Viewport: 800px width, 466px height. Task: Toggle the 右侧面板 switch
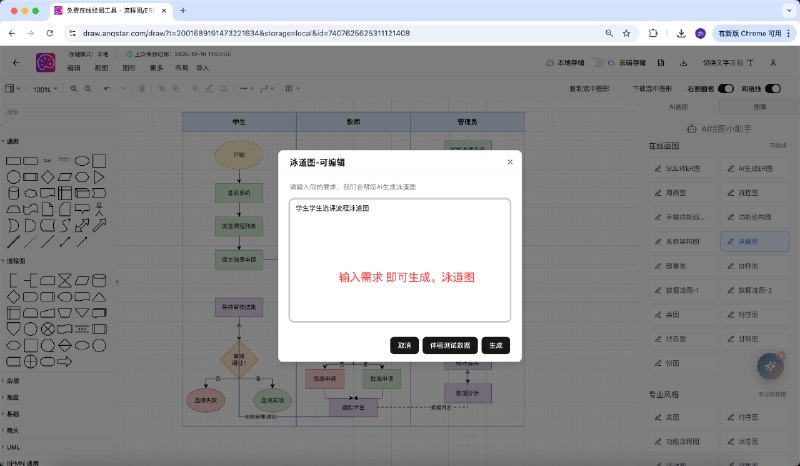[x=726, y=89]
